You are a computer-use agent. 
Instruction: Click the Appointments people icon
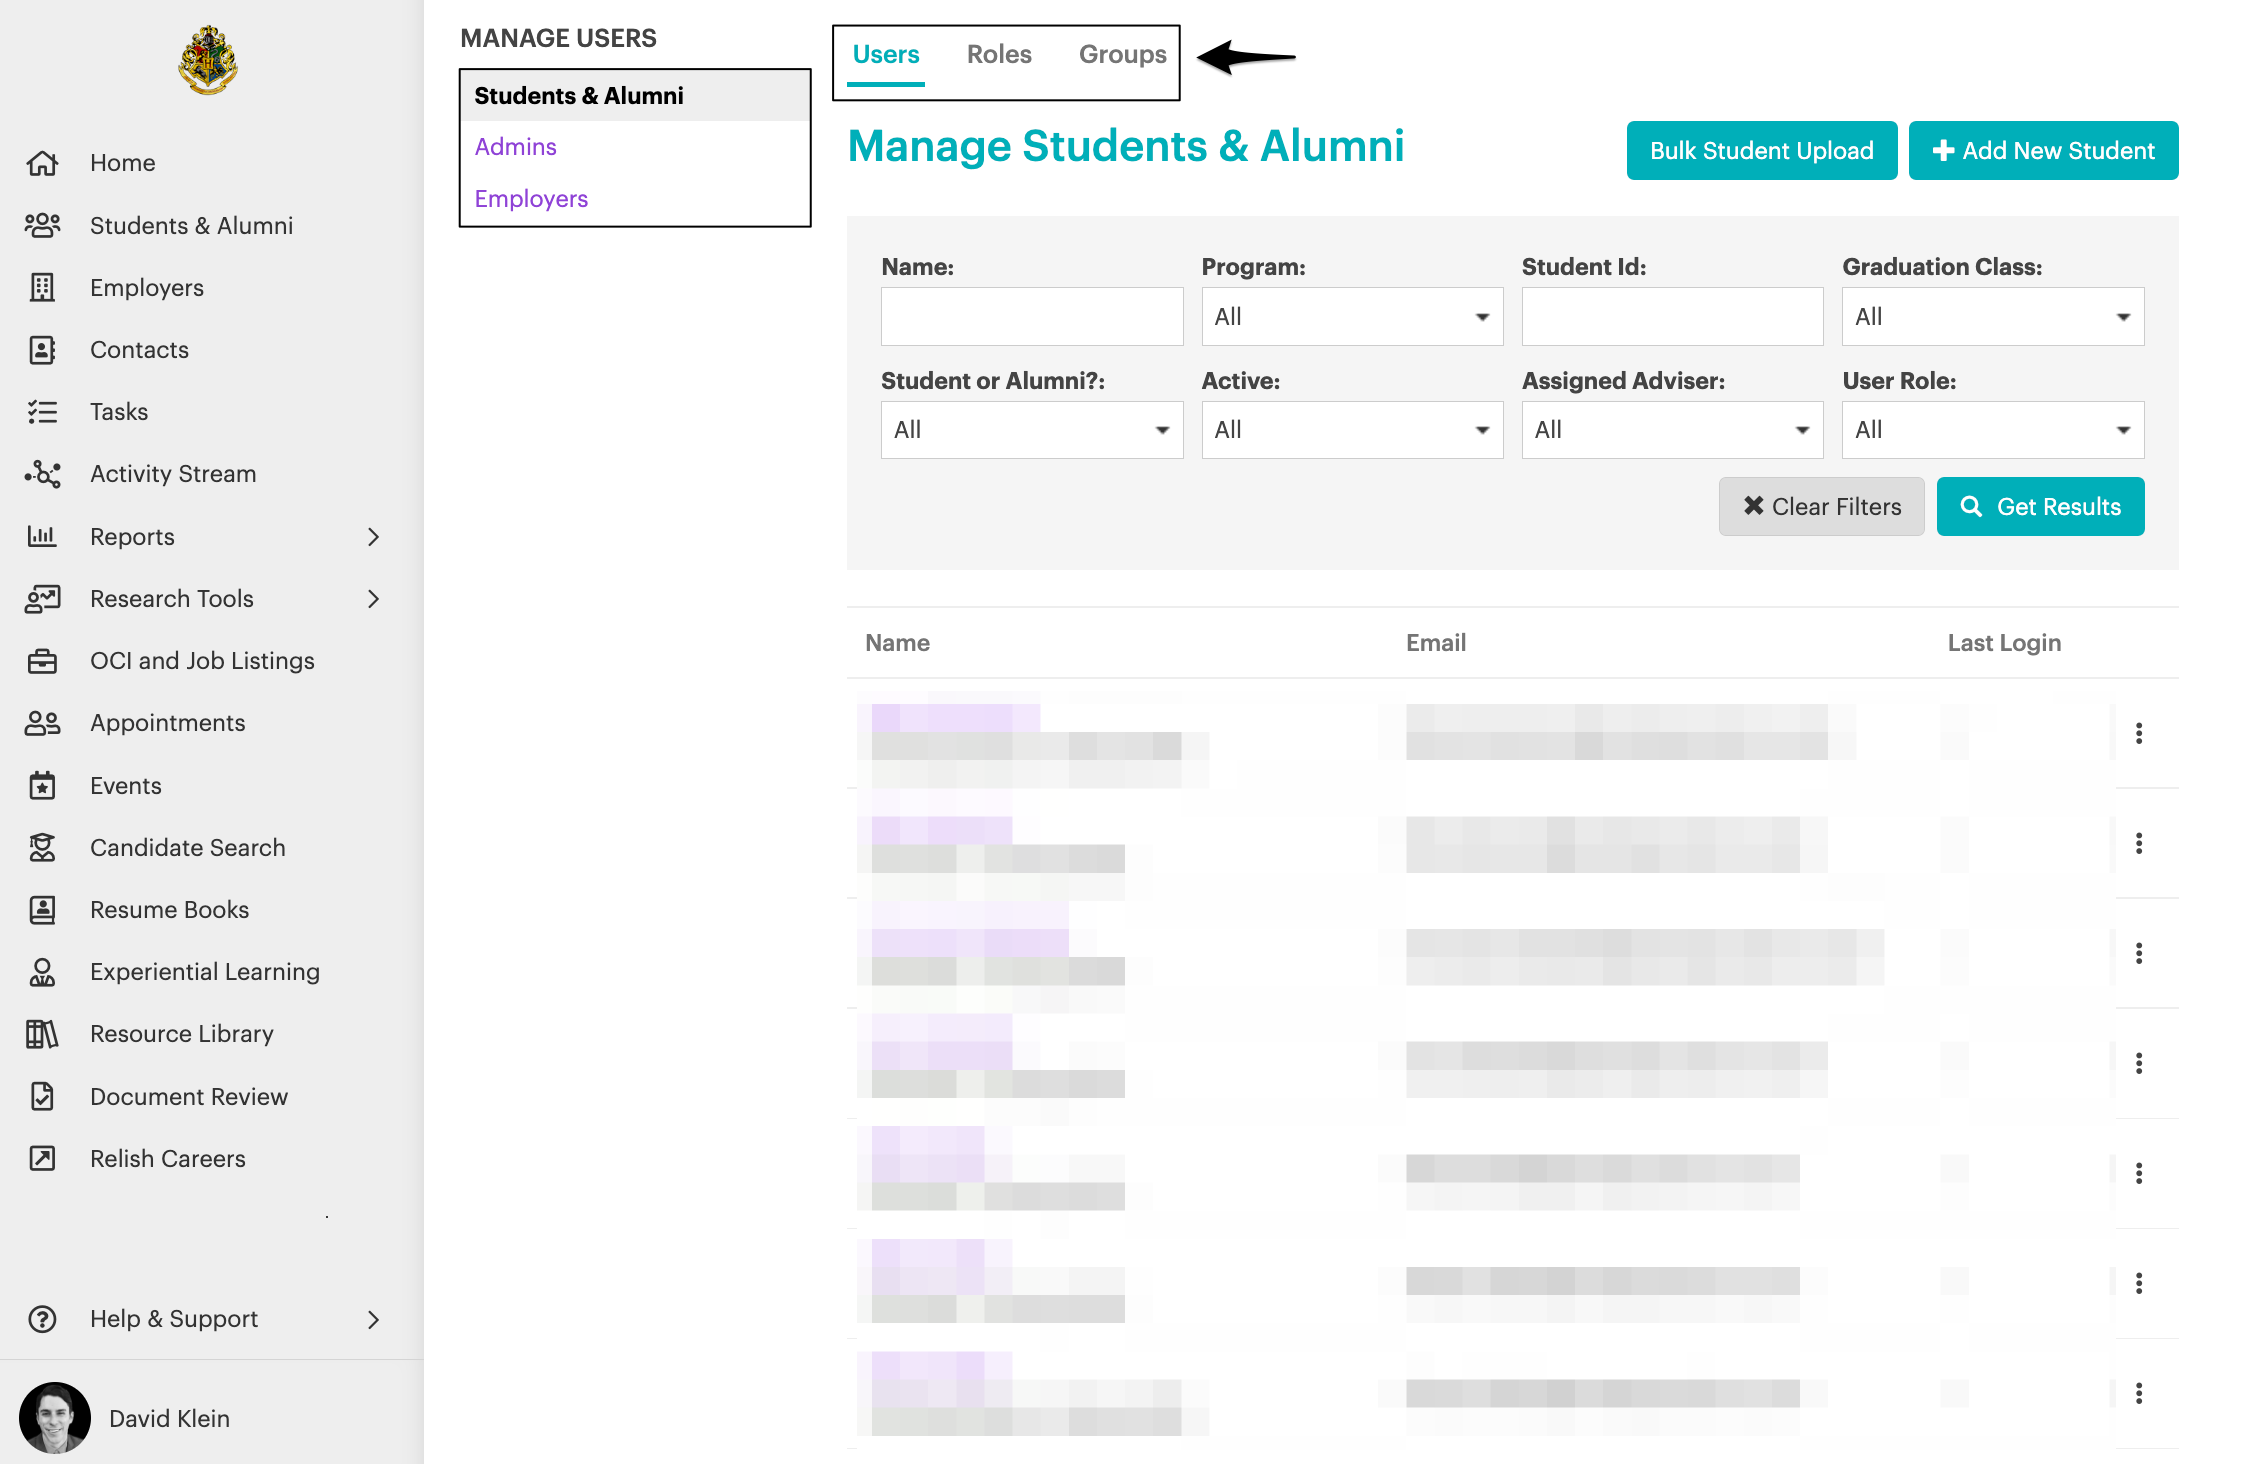42,722
